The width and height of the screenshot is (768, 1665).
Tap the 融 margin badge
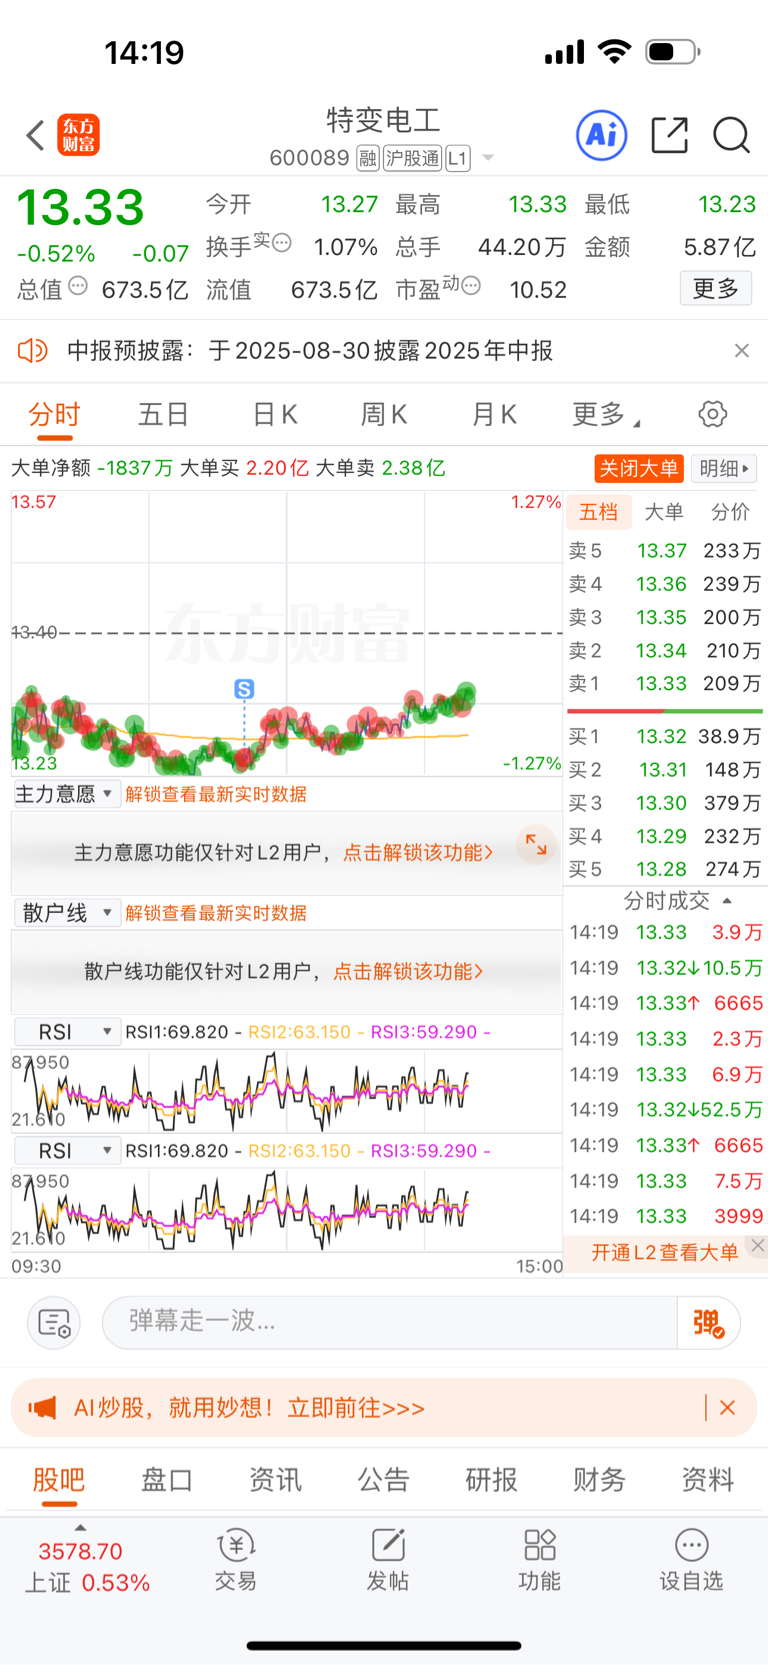pos(368,158)
